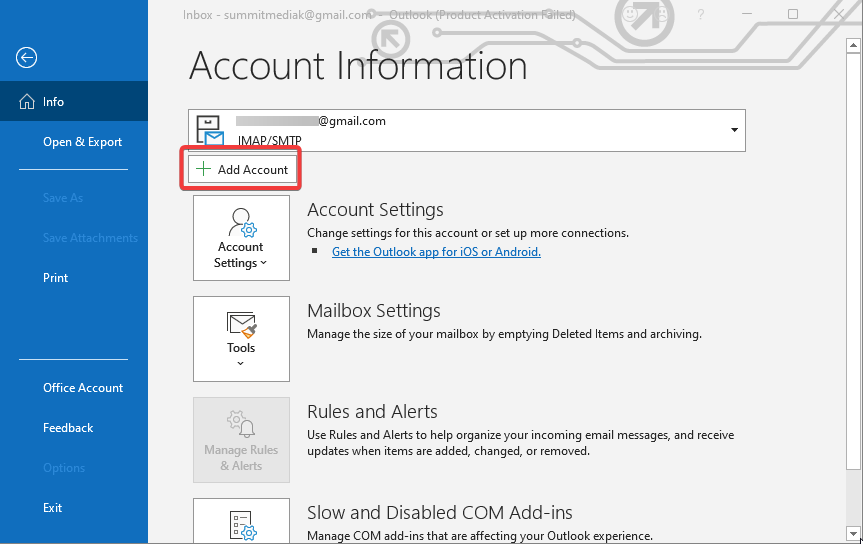Open the mailbox Tools dropdown button

tap(241, 339)
